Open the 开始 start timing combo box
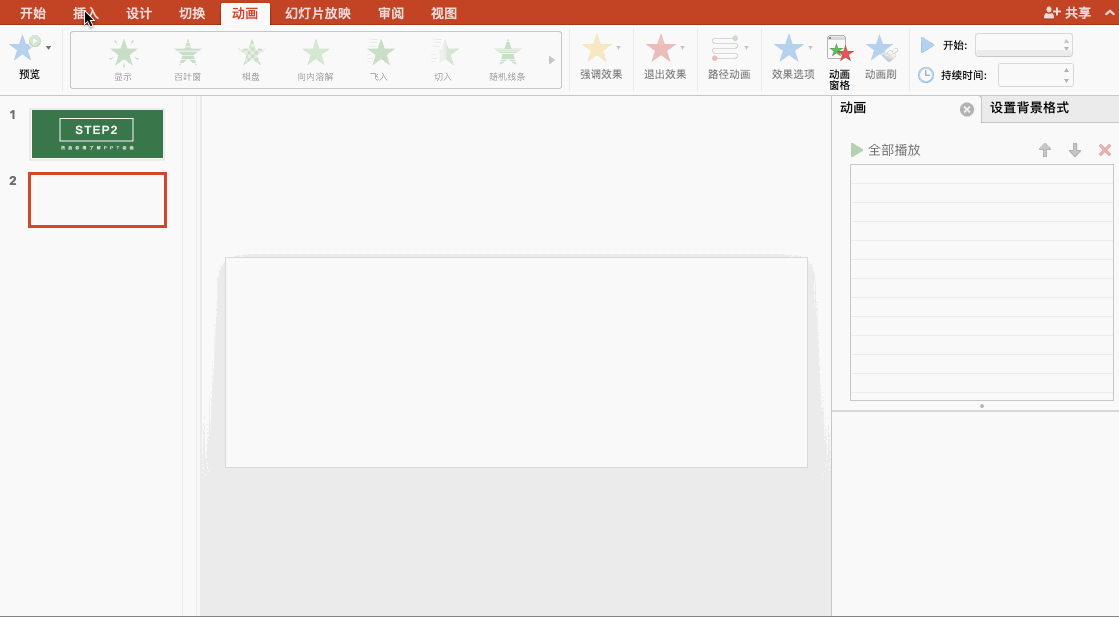This screenshot has width=1119, height=617. (x=1024, y=45)
